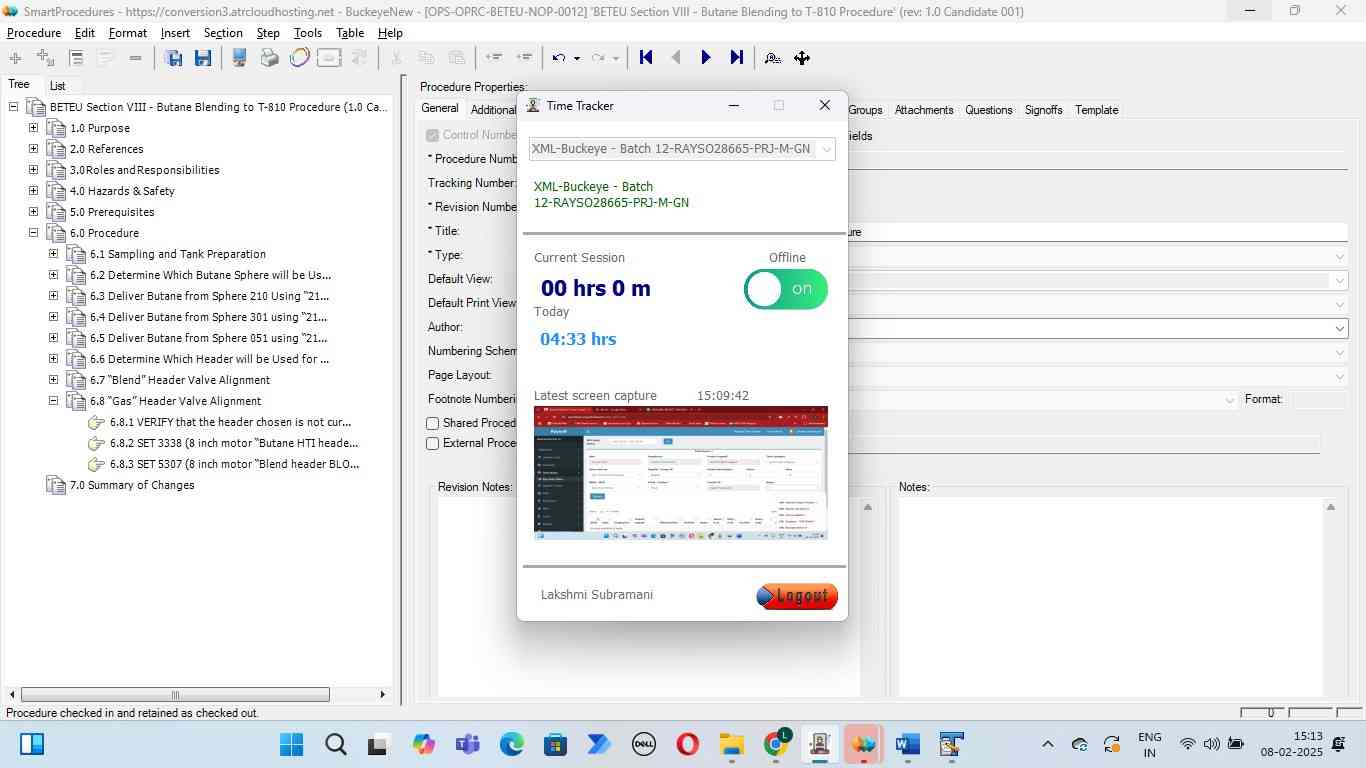Screen dimensions: 1366x768
Task: Click the next-step blue play arrow
Action: pyautogui.click(x=706, y=58)
